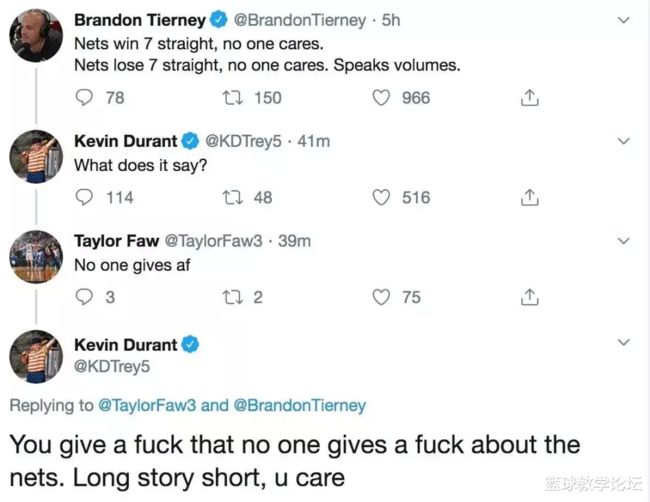Retweet Kevin Durant's tweet with 48 retweets

[233, 197]
